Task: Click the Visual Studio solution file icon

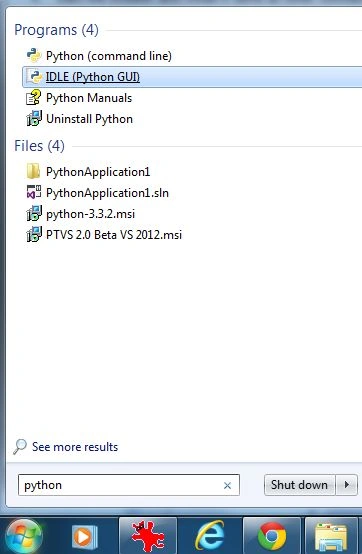Action: click(34, 193)
